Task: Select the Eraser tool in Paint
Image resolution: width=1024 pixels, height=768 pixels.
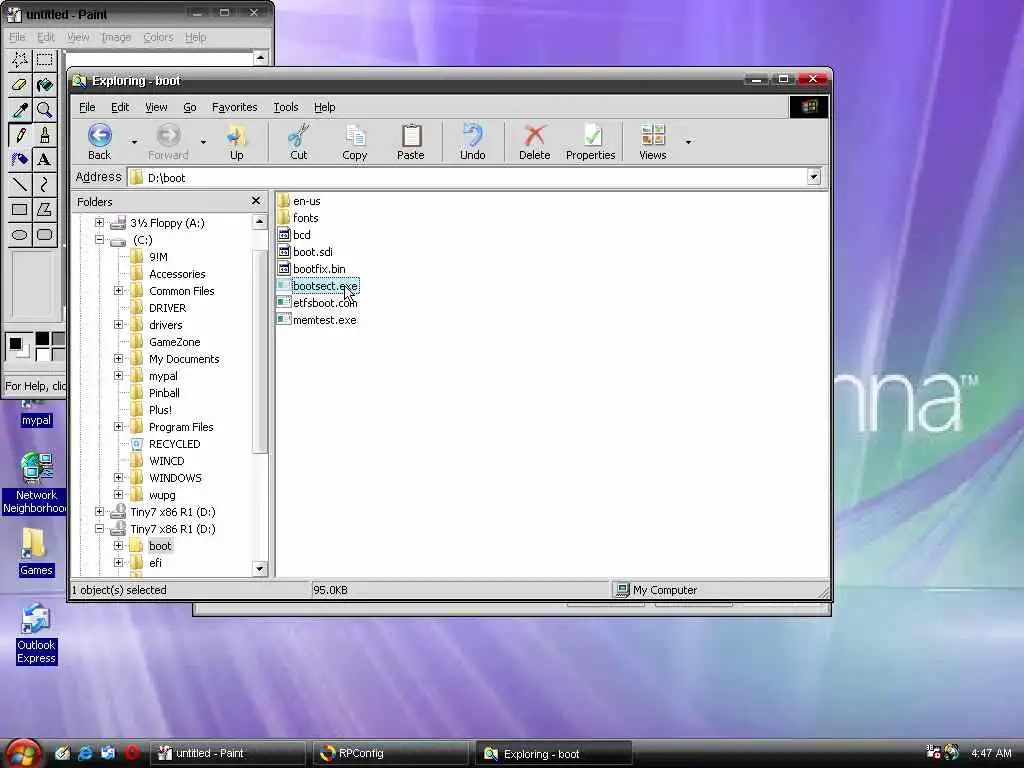Action: (x=20, y=85)
